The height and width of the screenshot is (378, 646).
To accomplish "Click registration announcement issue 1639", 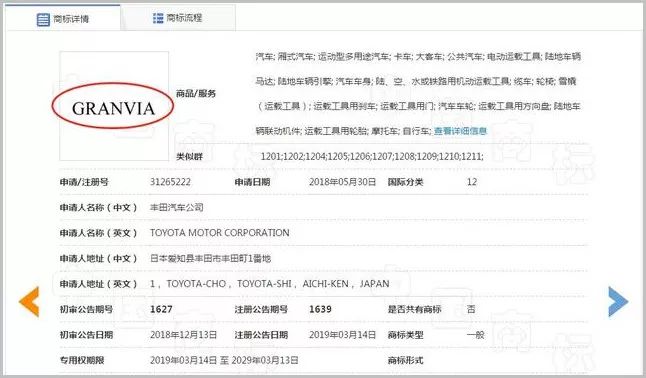I will [x=320, y=309].
